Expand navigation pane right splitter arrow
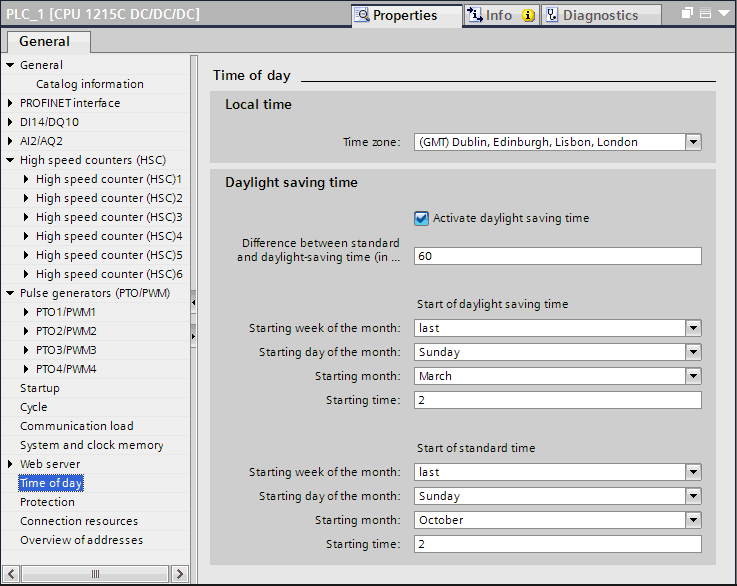Image resolution: width=737 pixels, height=586 pixels. (193, 336)
